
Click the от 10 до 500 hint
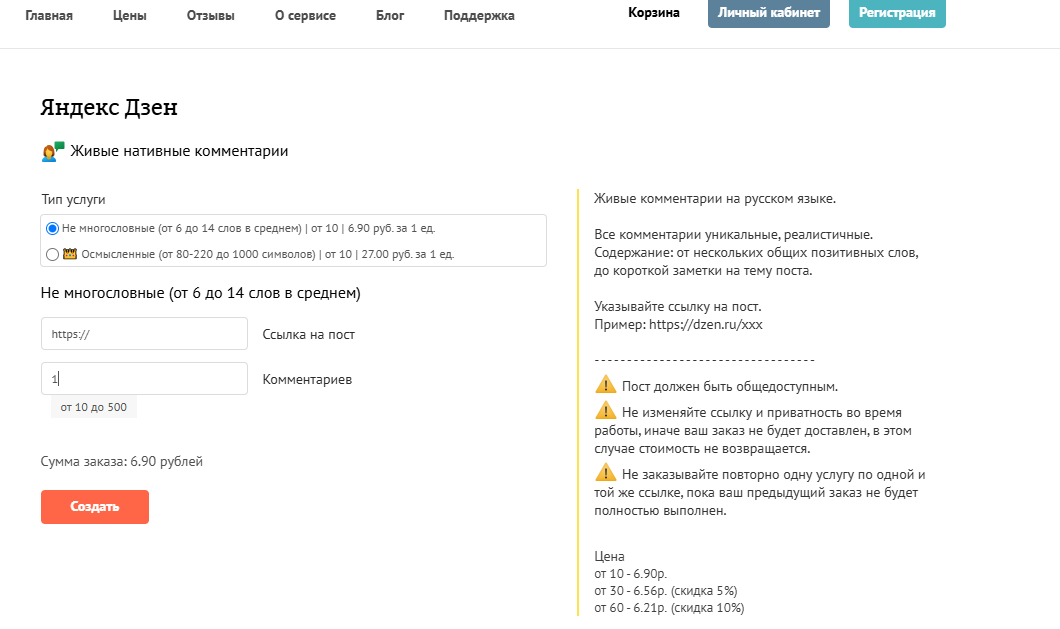[x=94, y=407]
